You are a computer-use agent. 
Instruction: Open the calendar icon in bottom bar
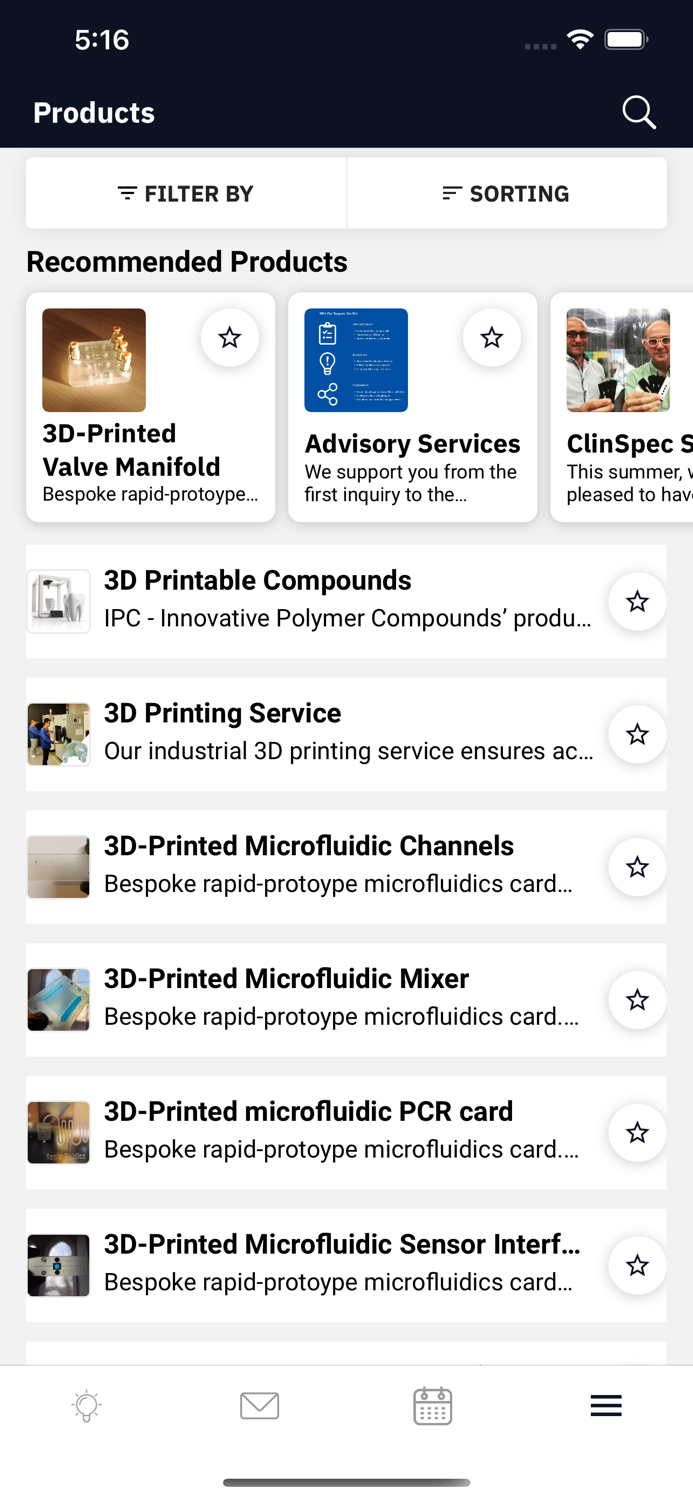pyautogui.click(x=433, y=1405)
